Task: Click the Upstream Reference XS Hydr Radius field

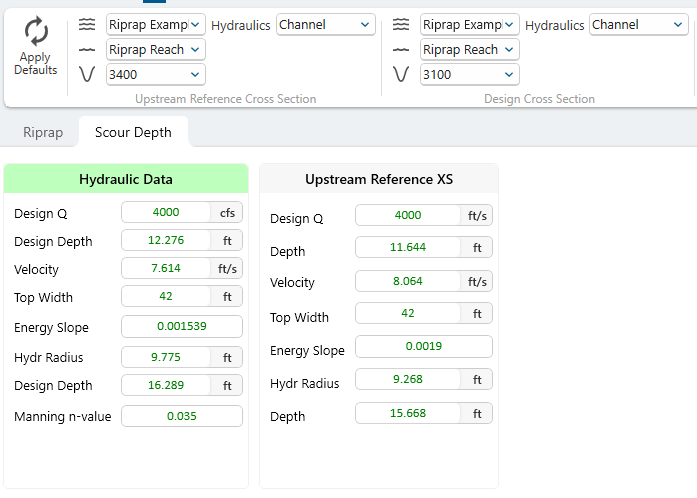Action: (408, 380)
